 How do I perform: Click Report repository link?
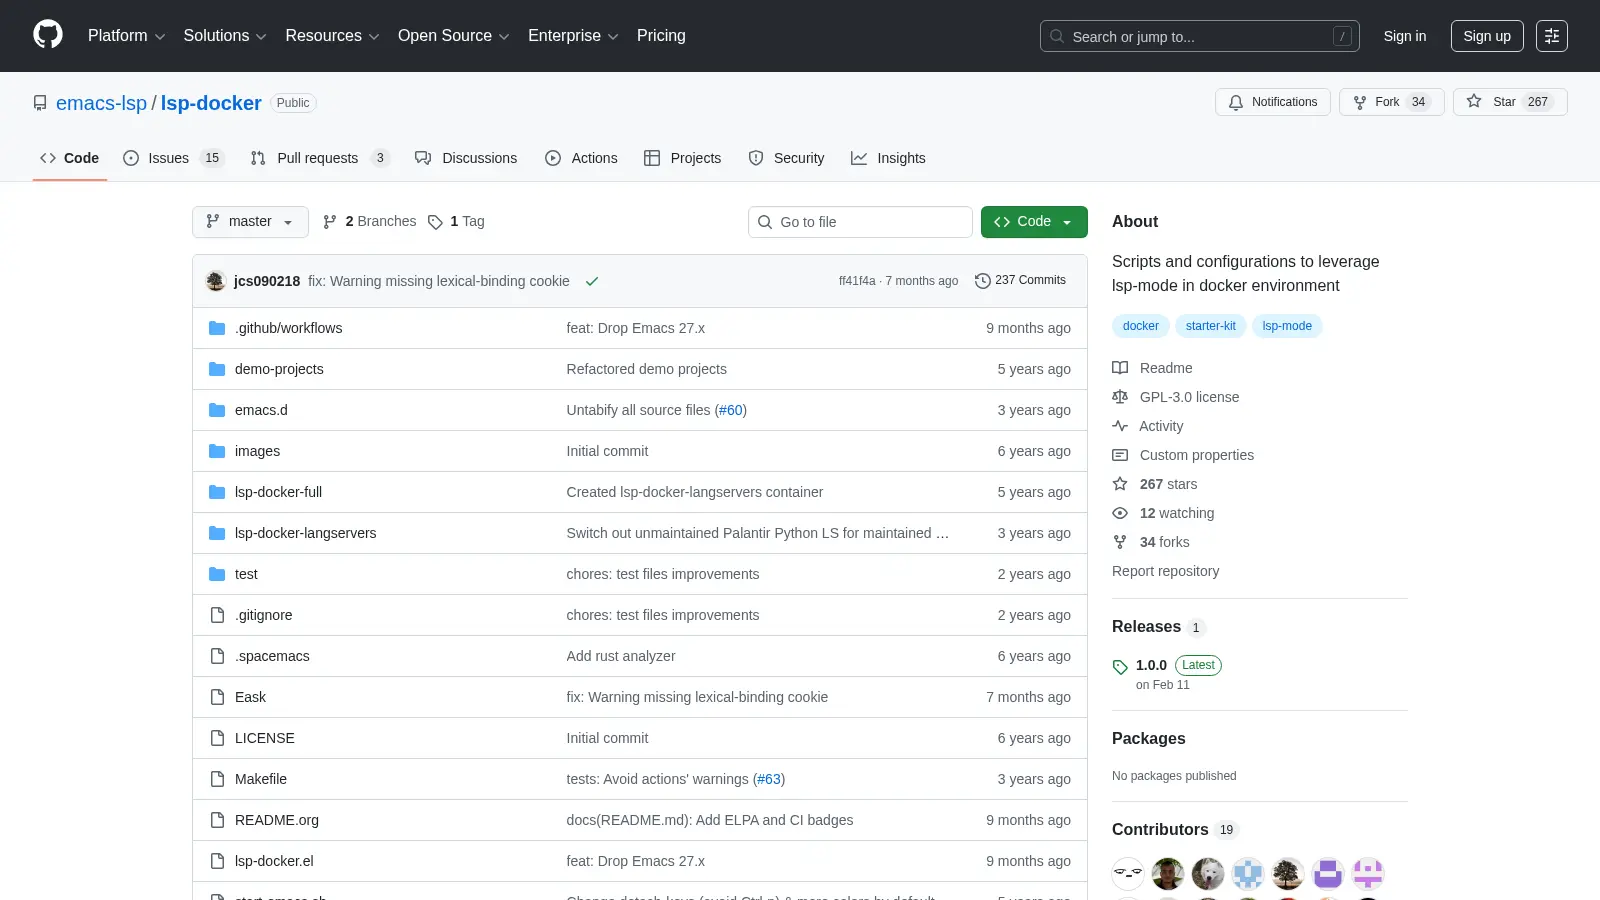(x=1165, y=571)
